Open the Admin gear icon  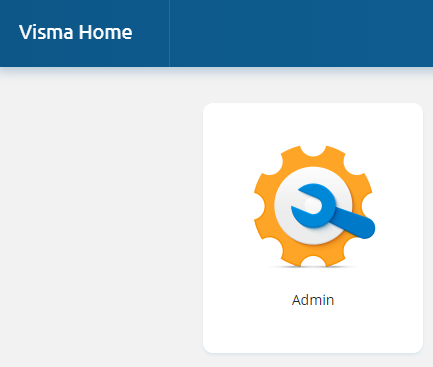pos(313,206)
